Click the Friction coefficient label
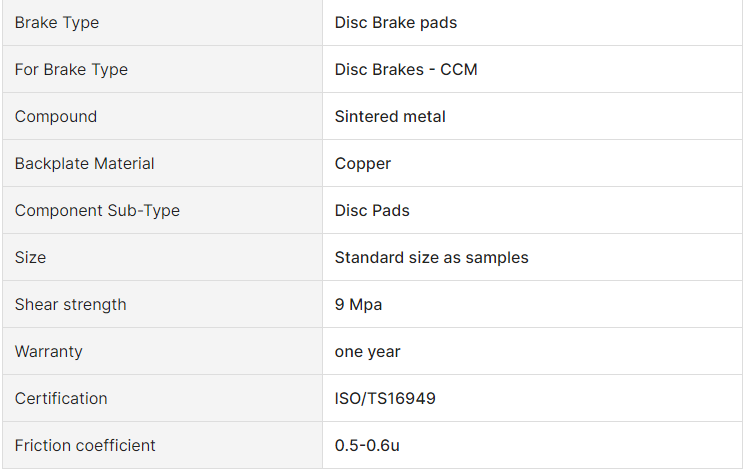745x469 pixels. pos(85,445)
